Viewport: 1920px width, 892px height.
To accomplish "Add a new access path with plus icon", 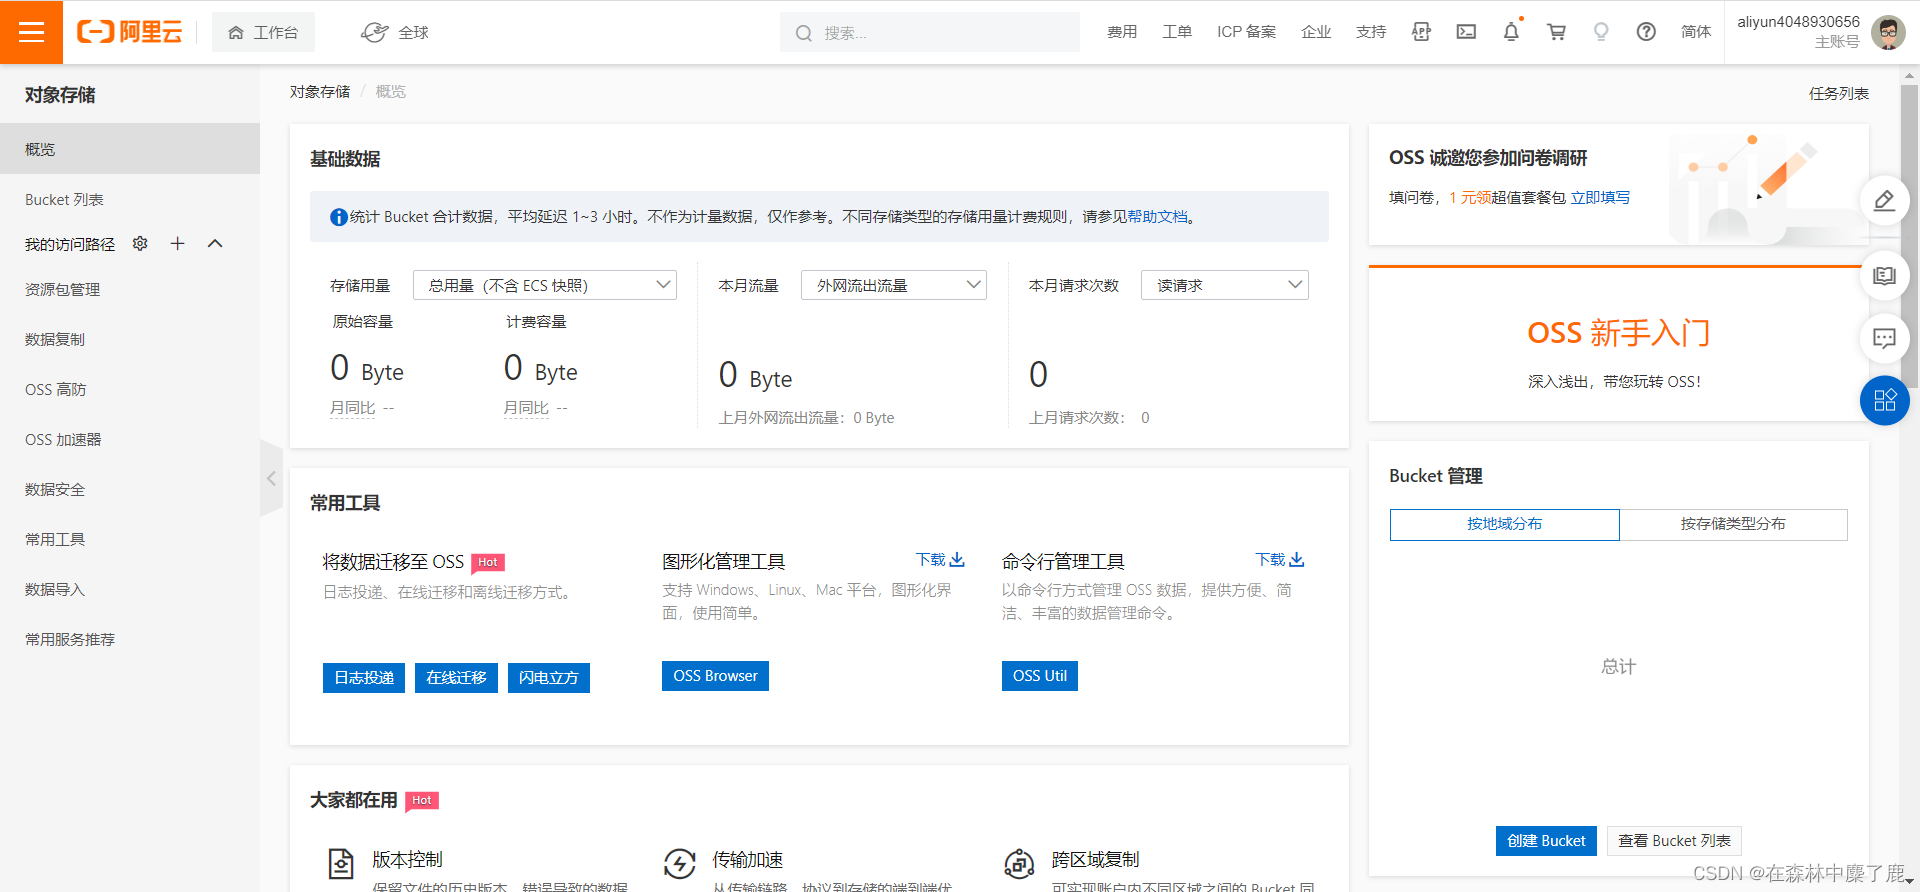I will click(177, 243).
